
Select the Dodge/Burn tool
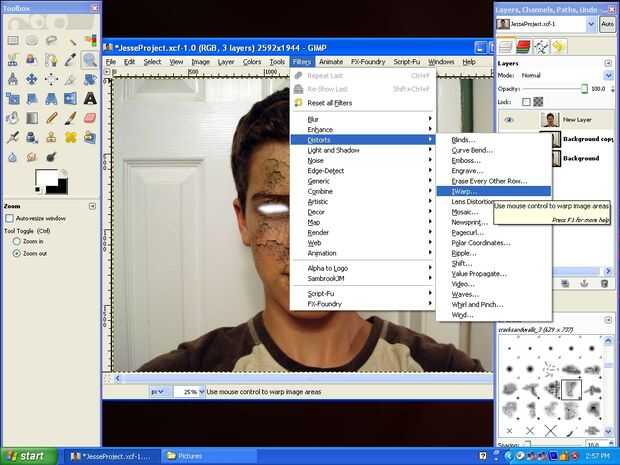51,157
